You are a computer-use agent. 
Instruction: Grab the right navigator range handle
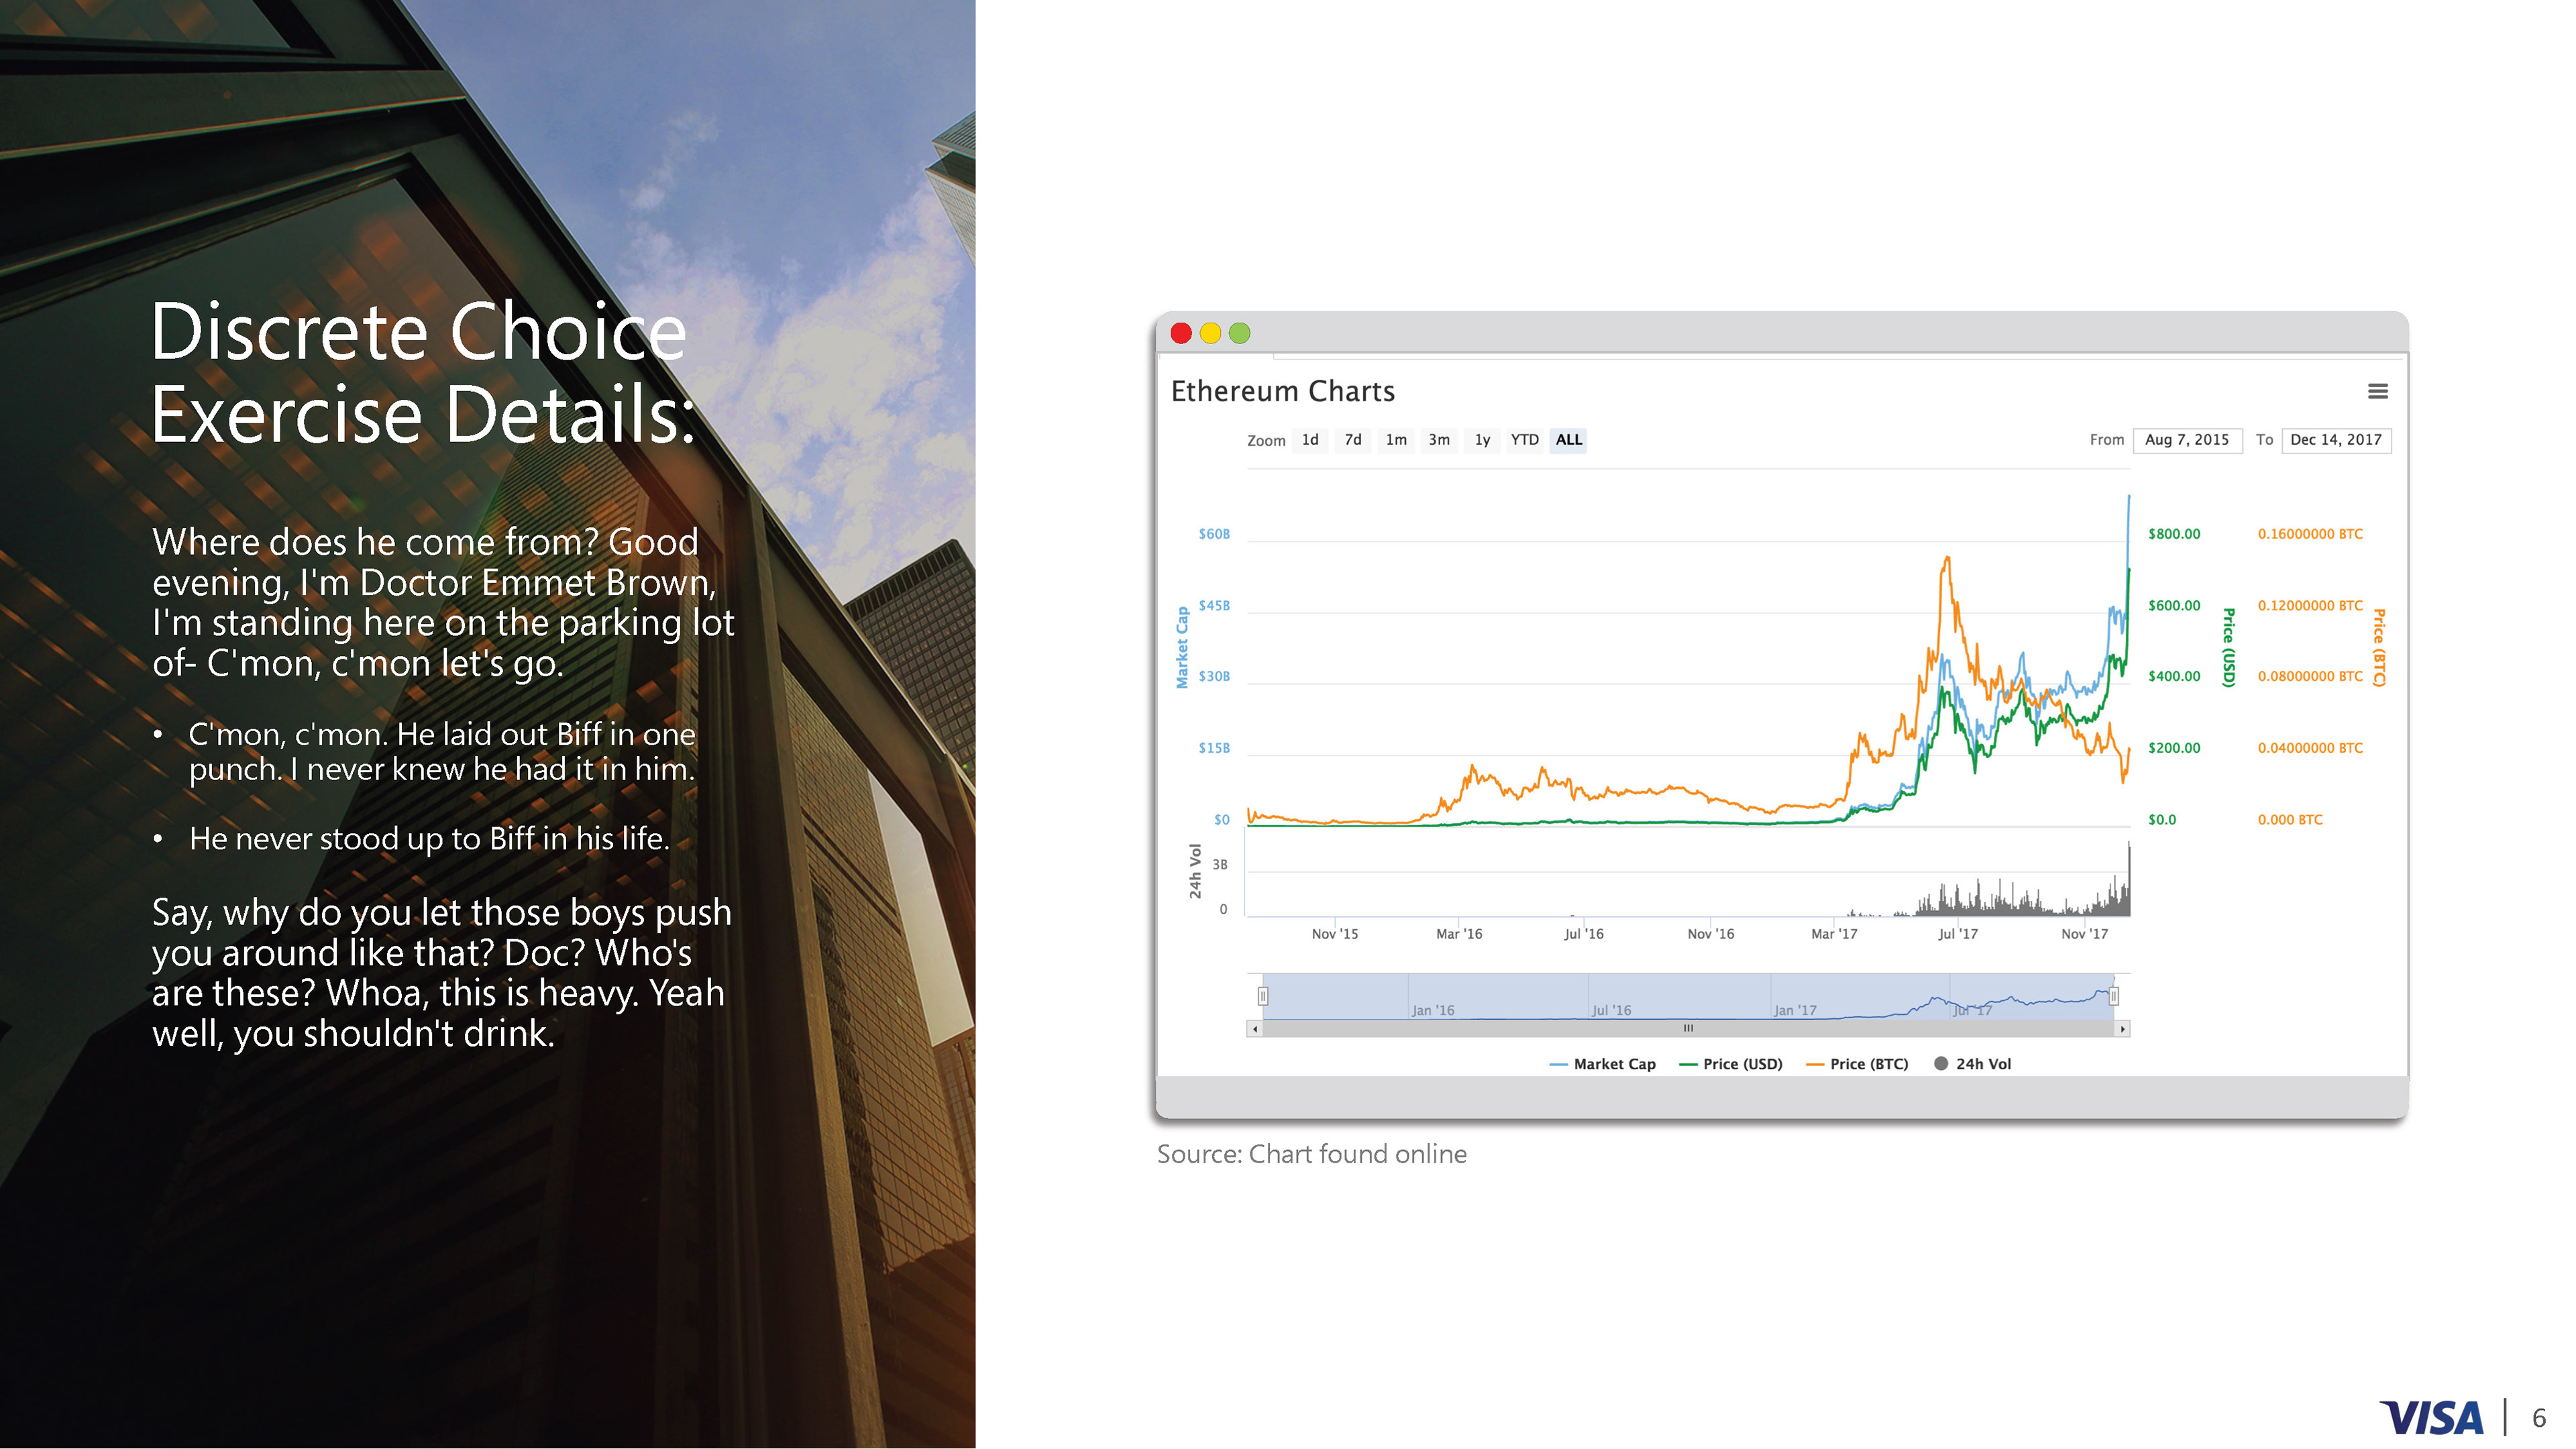click(2113, 996)
